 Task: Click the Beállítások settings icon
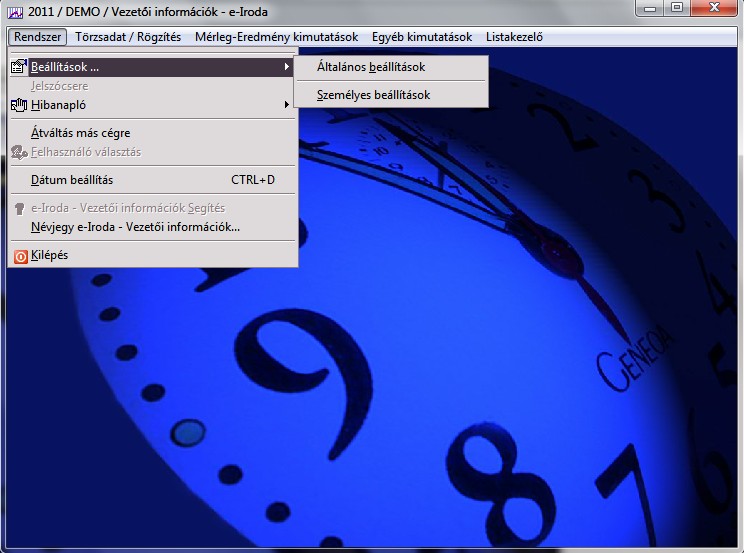tap(19, 67)
